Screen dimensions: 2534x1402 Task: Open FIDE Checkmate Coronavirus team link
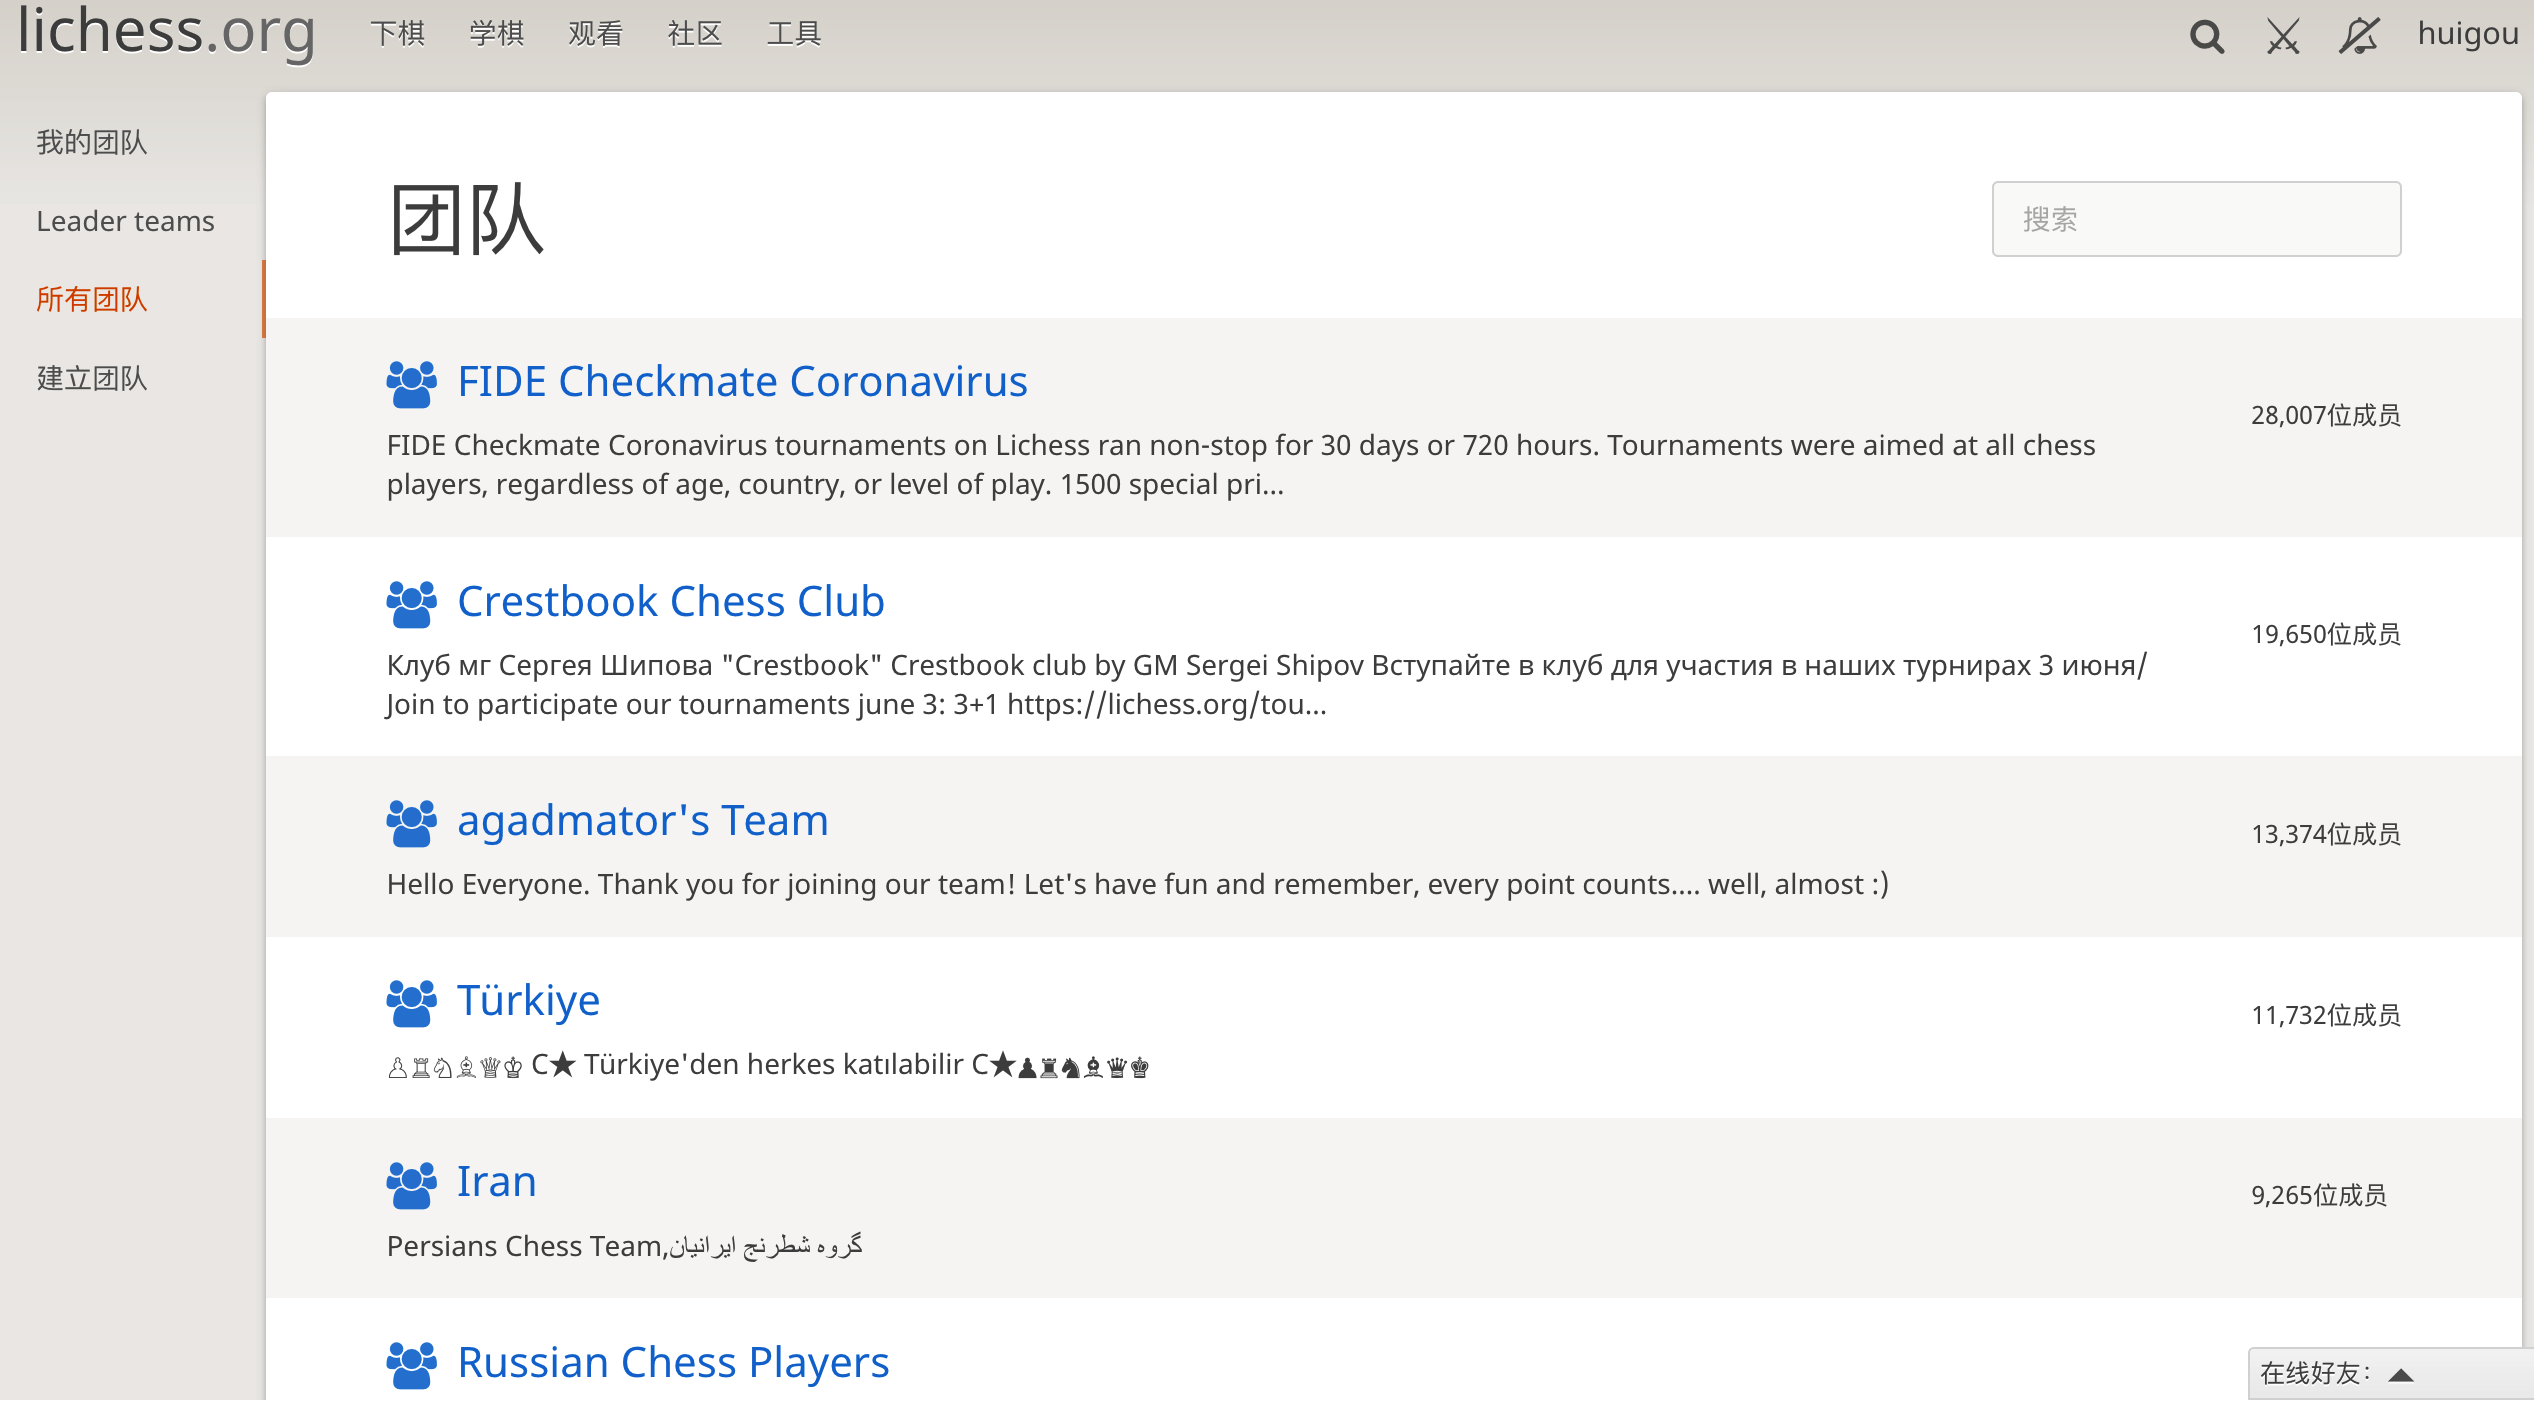742,382
